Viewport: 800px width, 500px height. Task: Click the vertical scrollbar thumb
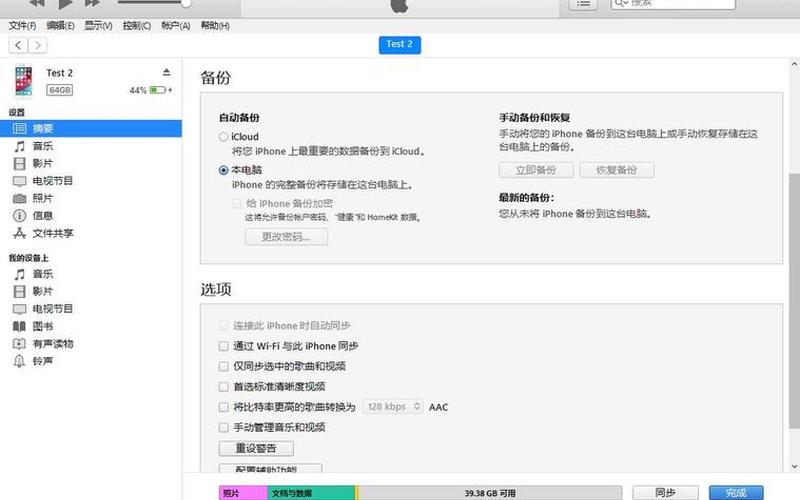click(794, 301)
